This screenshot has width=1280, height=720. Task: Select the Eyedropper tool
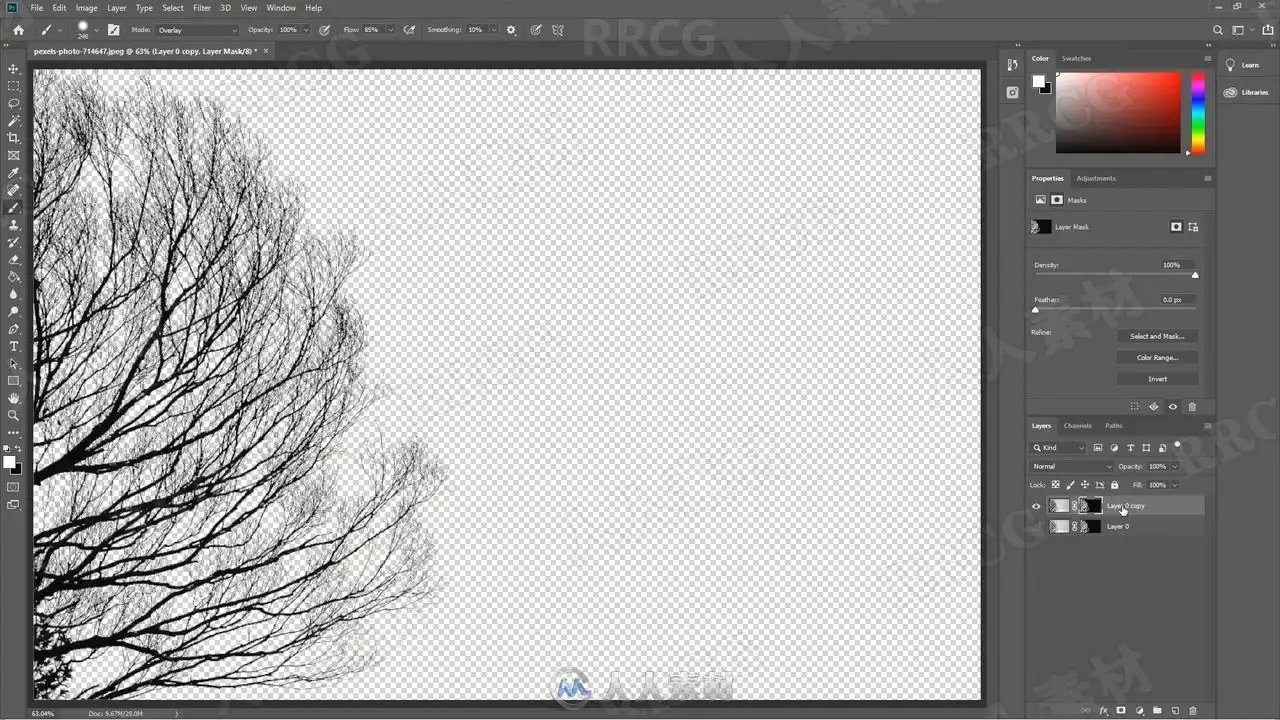pyautogui.click(x=14, y=173)
